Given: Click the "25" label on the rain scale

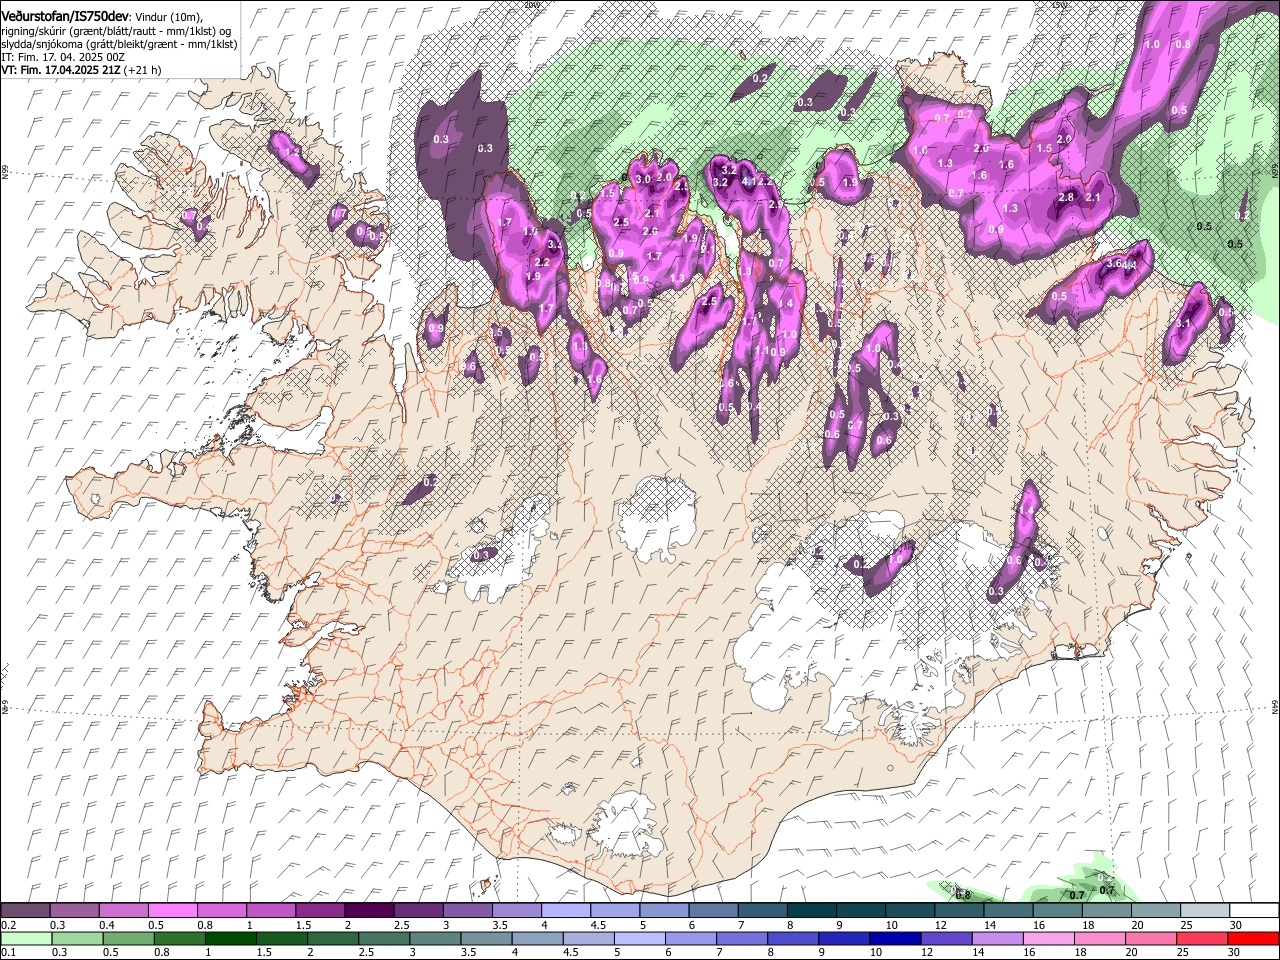Looking at the screenshot, I should [x=1185, y=952].
